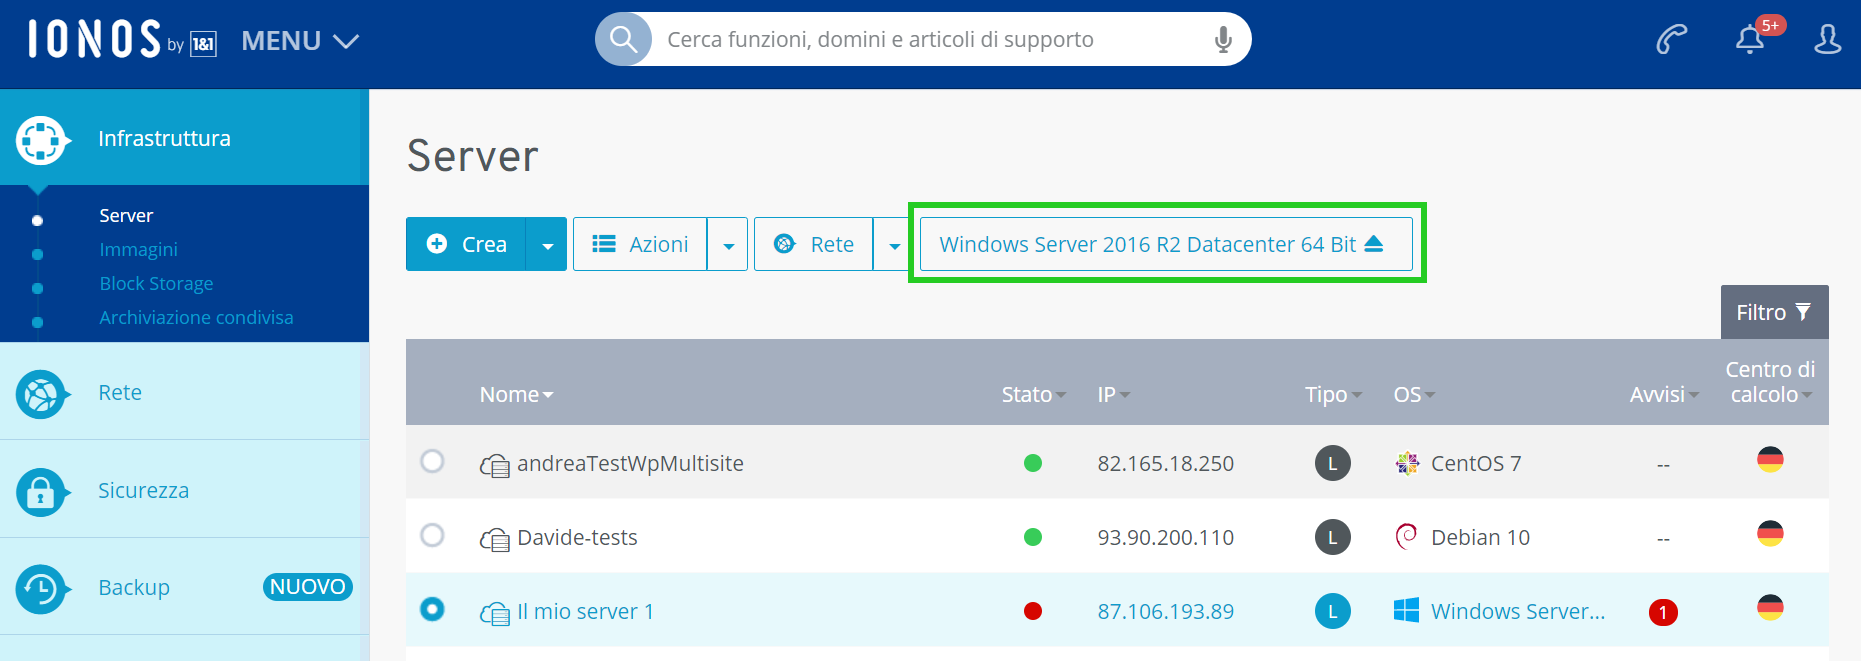The width and height of the screenshot is (1861, 661).
Task: Click the Windows logo icon
Action: pos(1407,610)
